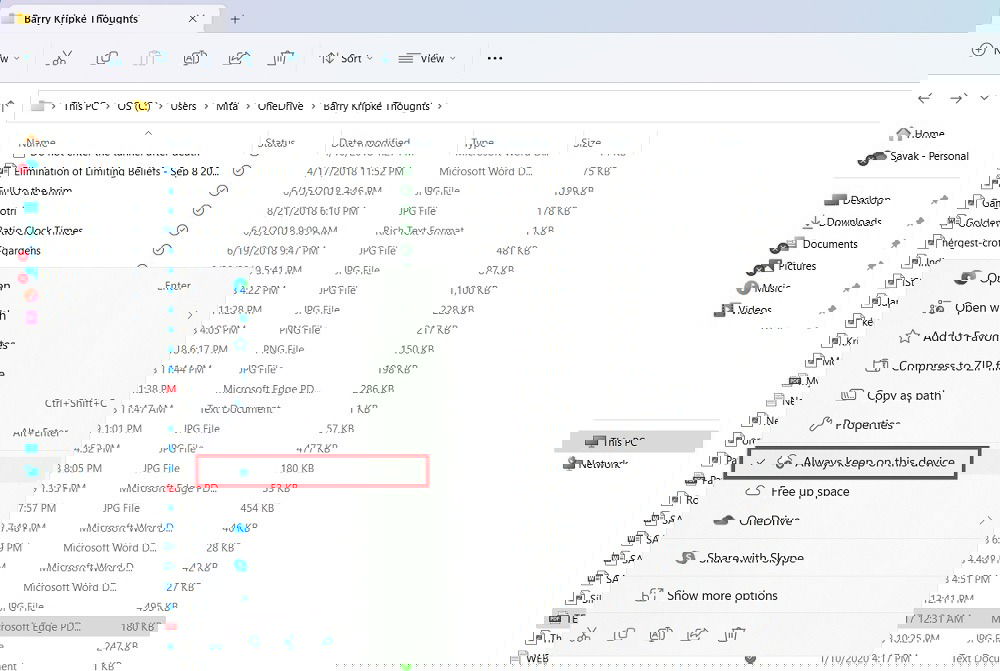
Task: Sort by the Name column header
Action: click(x=40, y=142)
